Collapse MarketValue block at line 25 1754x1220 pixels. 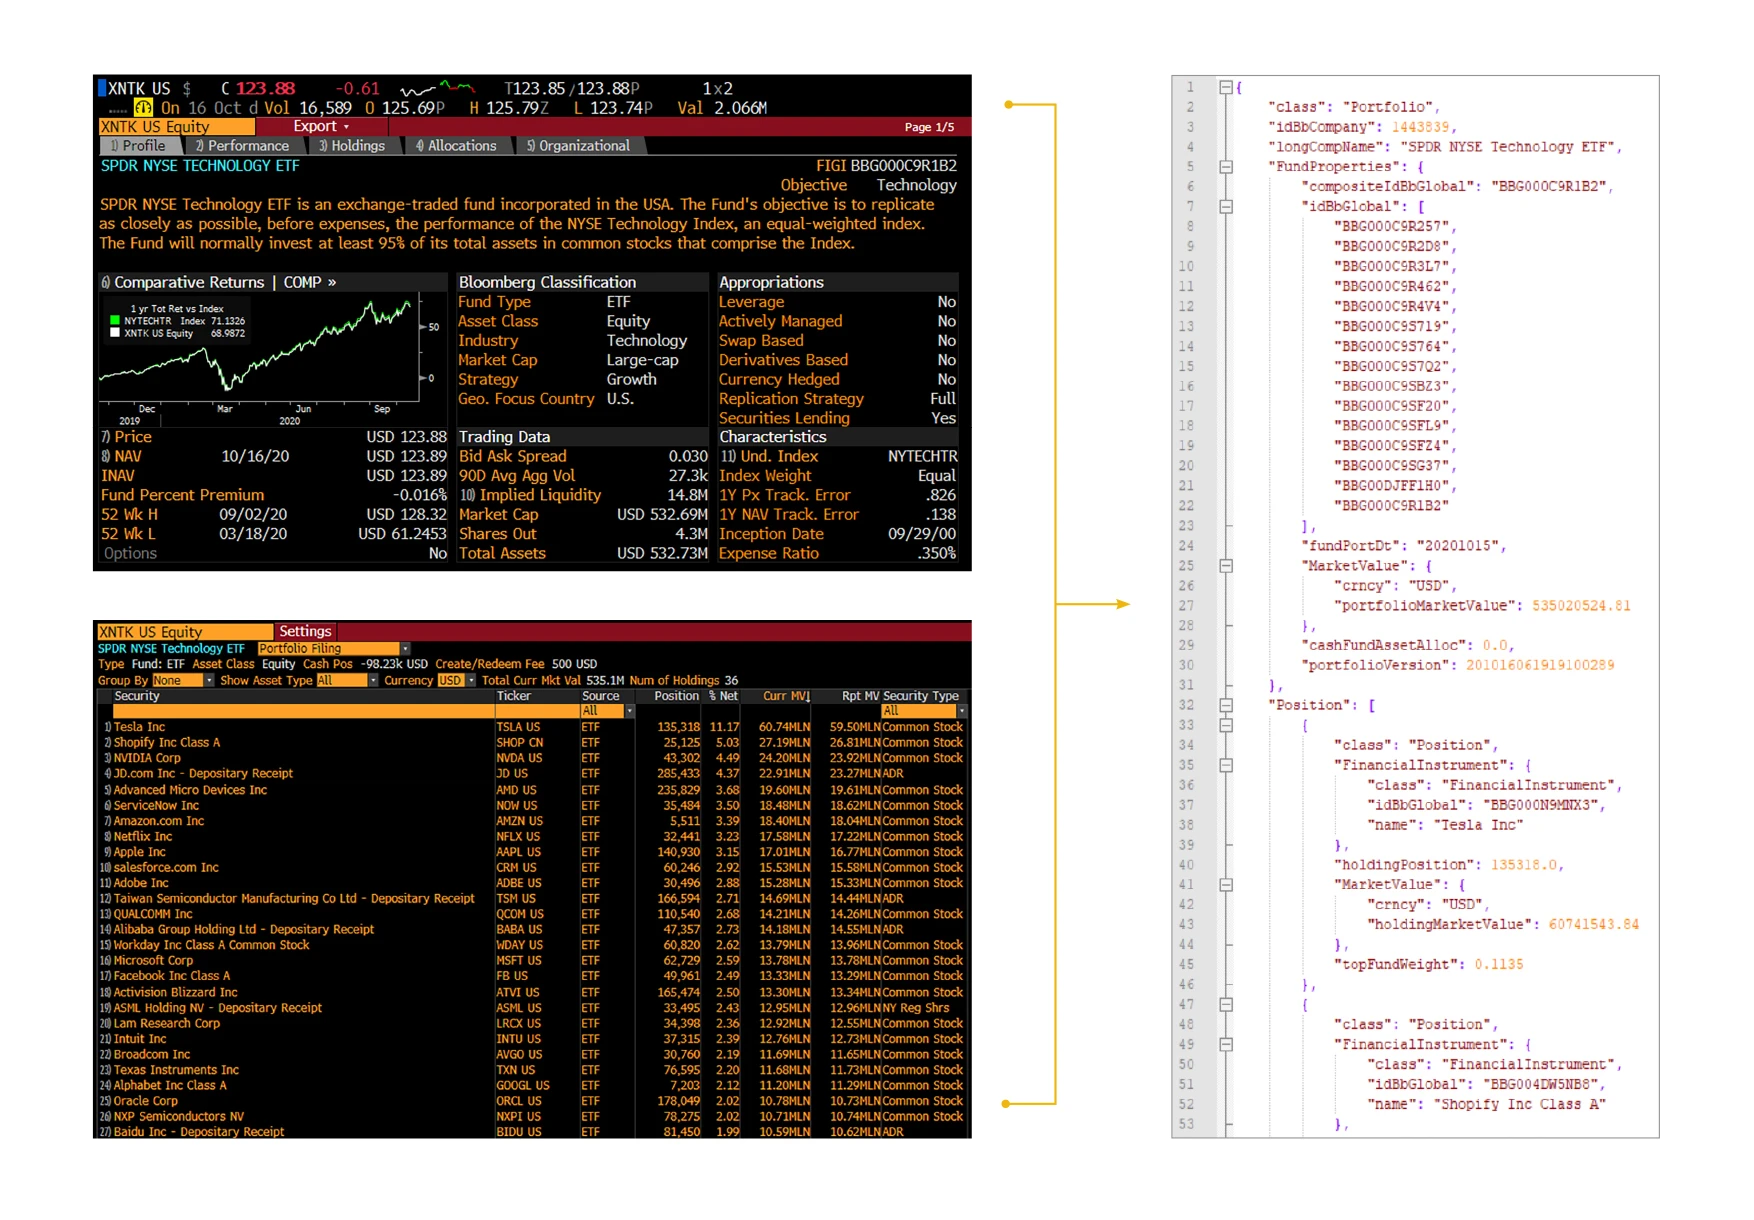click(x=1225, y=566)
